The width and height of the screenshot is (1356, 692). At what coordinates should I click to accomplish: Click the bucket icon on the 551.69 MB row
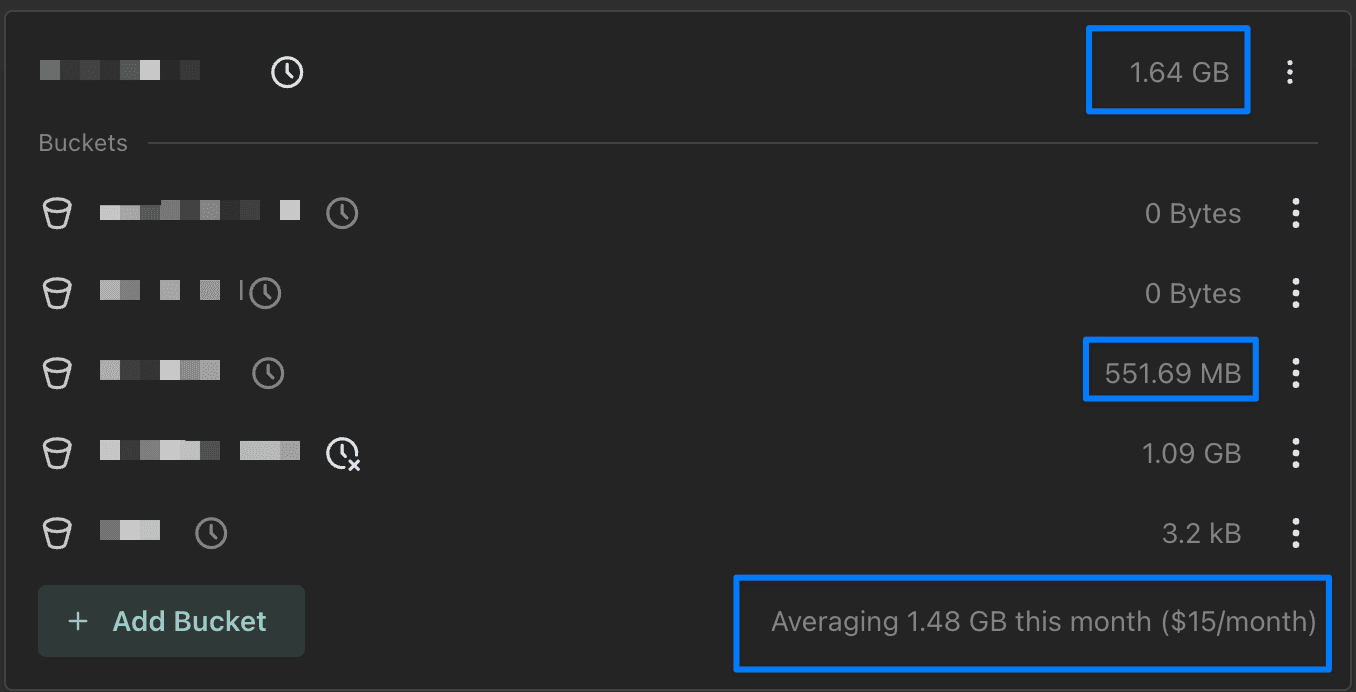pos(57,374)
